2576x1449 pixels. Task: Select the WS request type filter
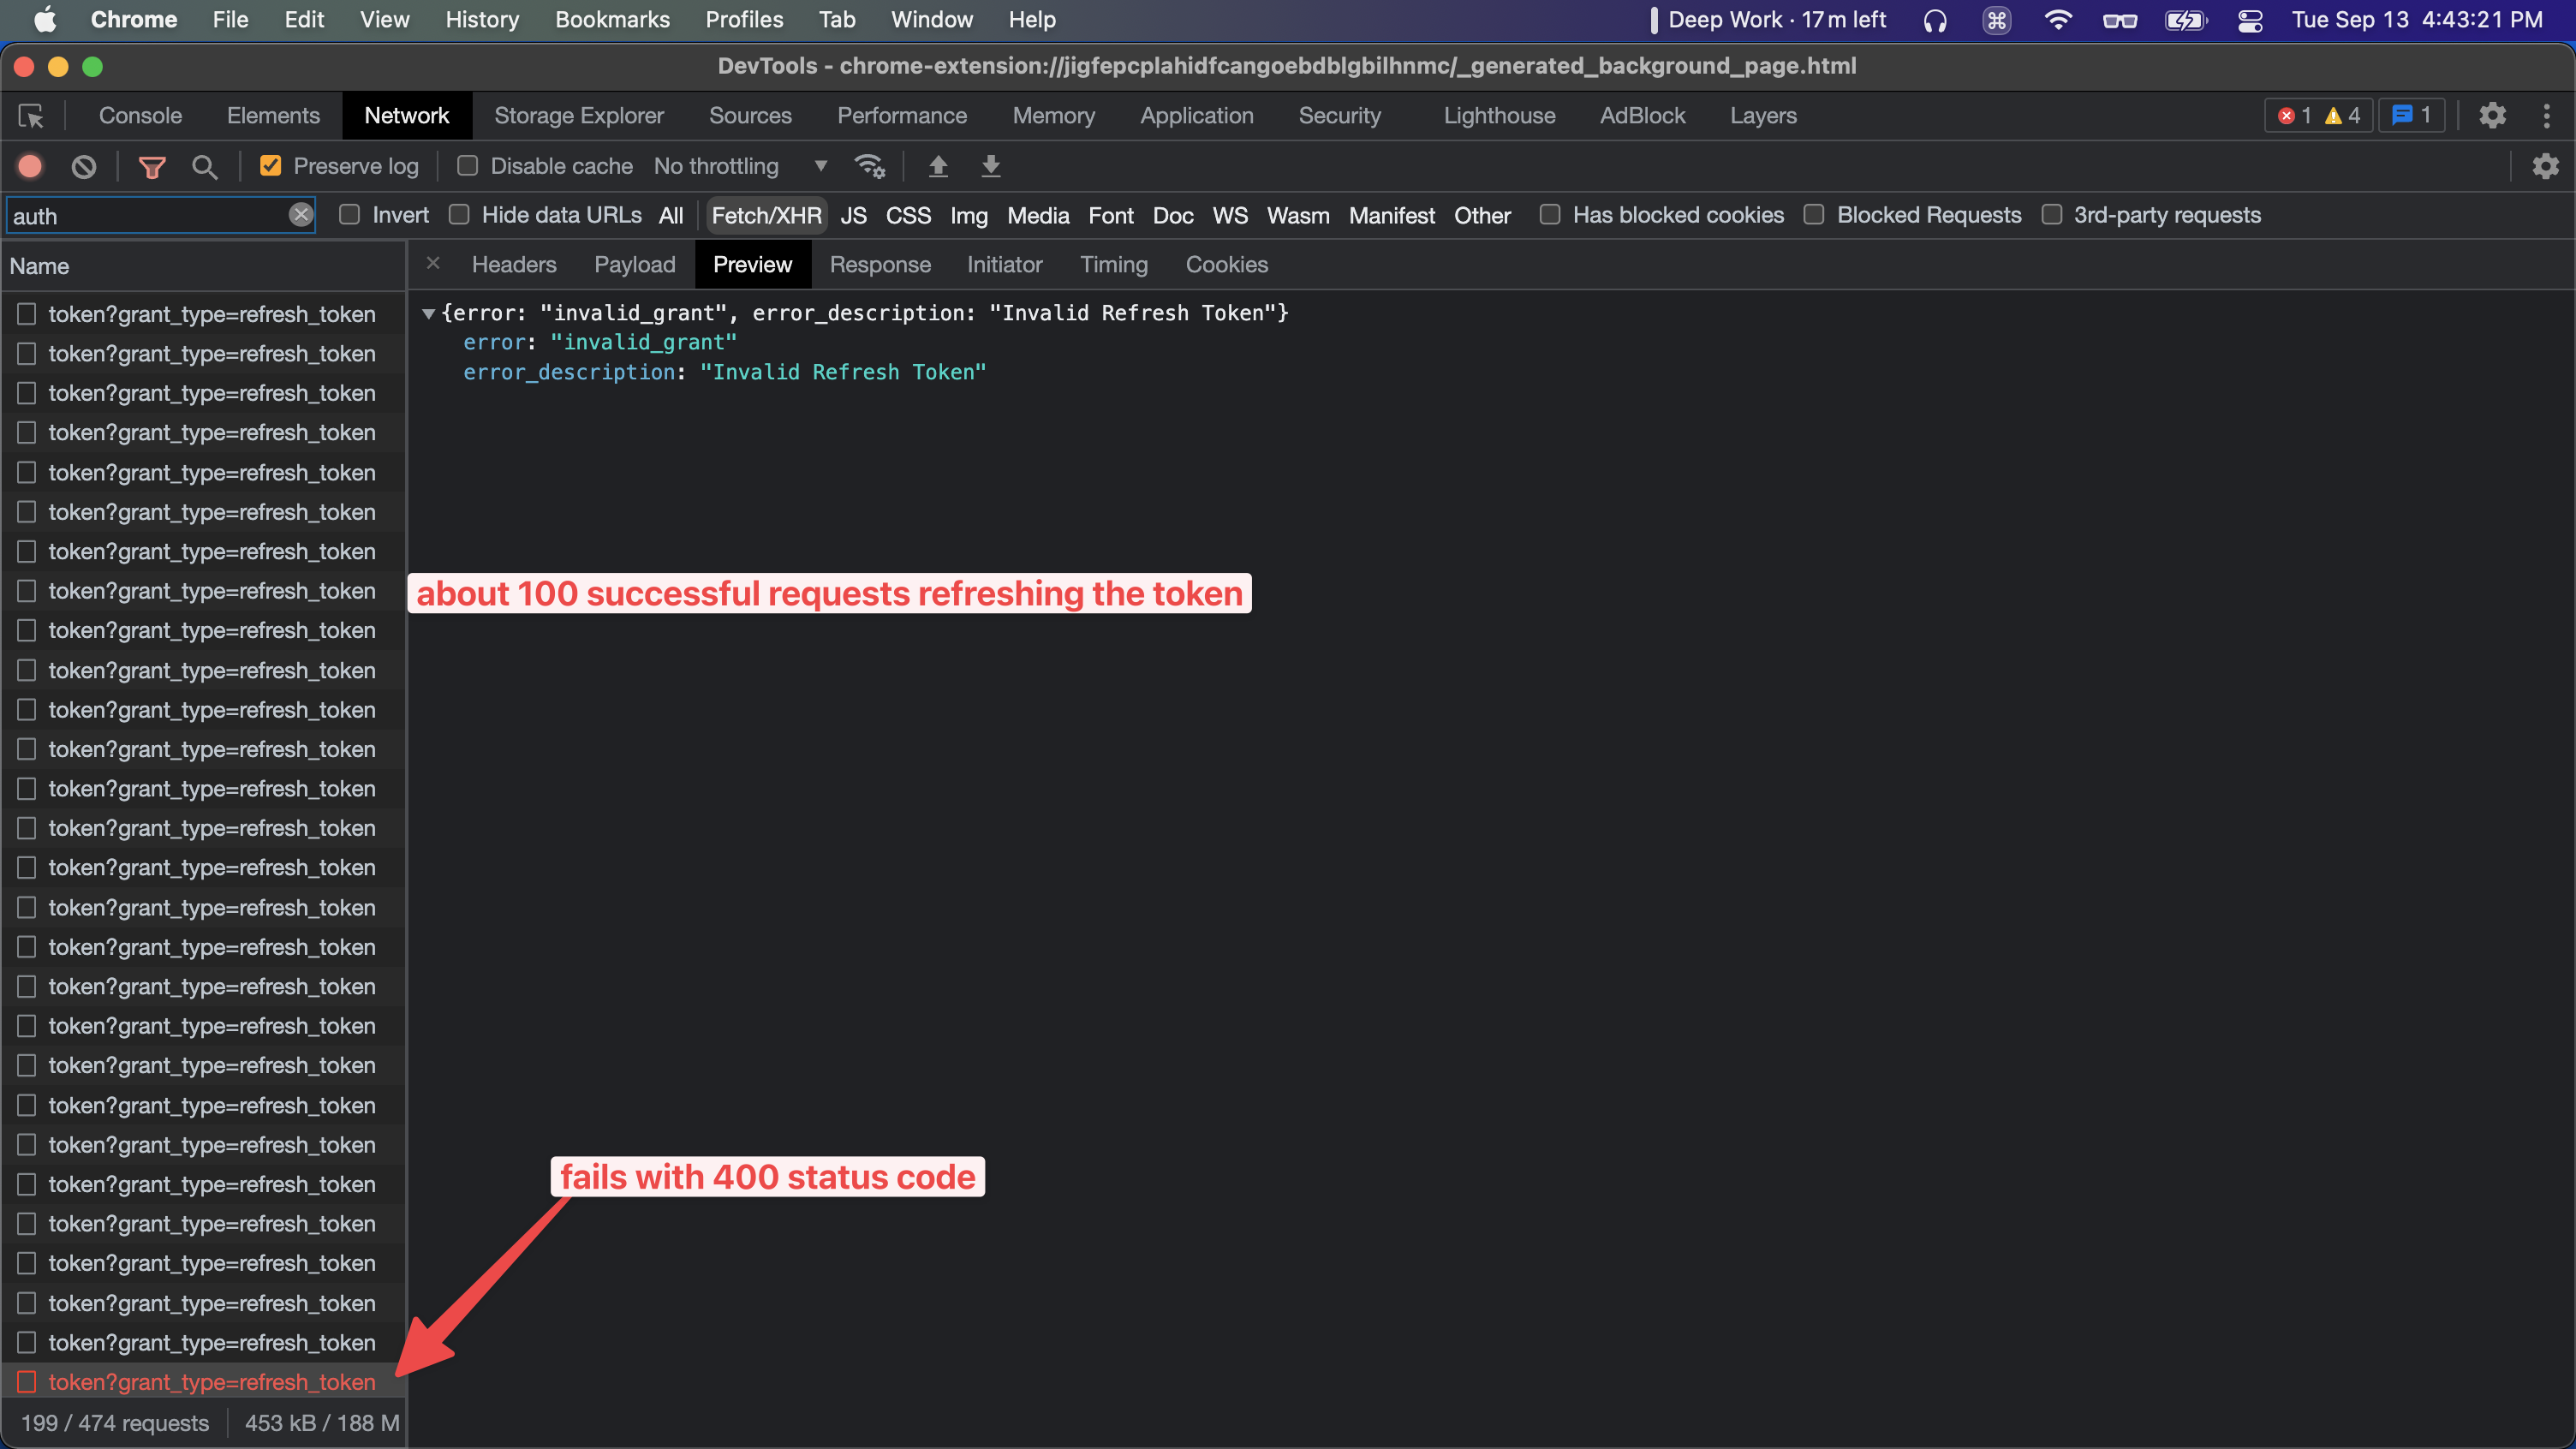pyautogui.click(x=1229, y=216)
